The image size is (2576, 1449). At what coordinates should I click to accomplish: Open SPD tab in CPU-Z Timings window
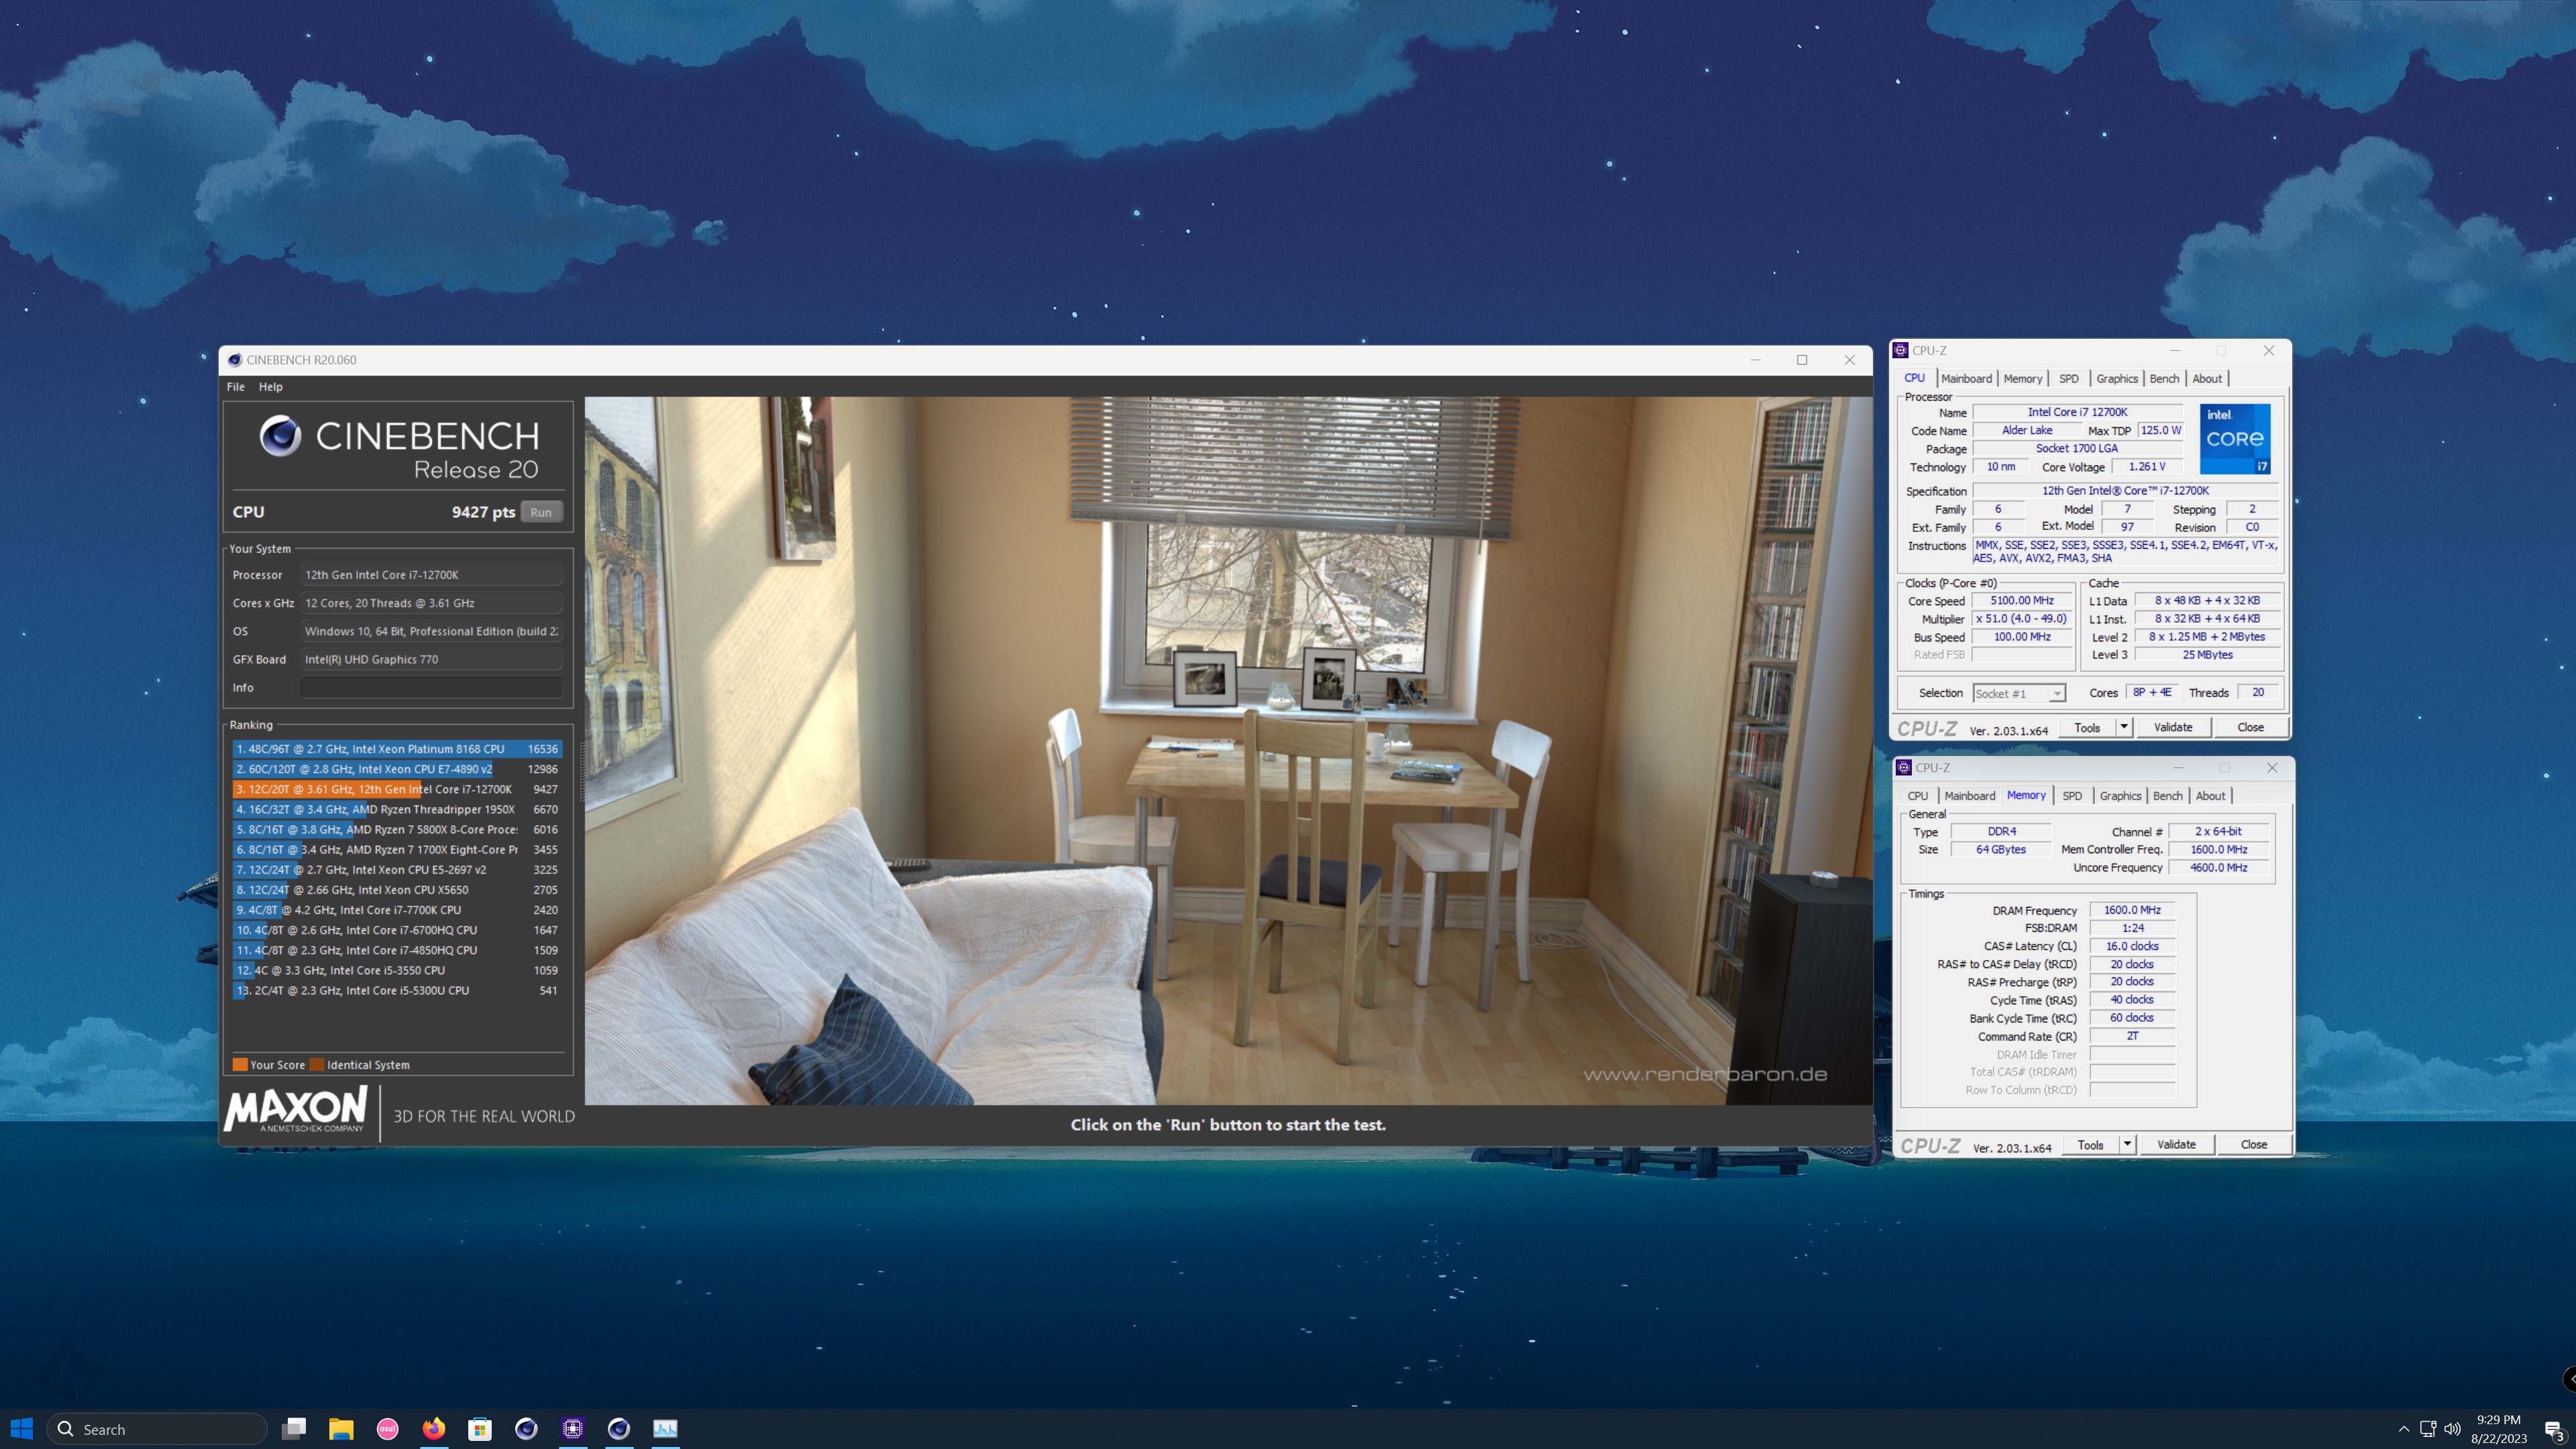coord(2072,795)
